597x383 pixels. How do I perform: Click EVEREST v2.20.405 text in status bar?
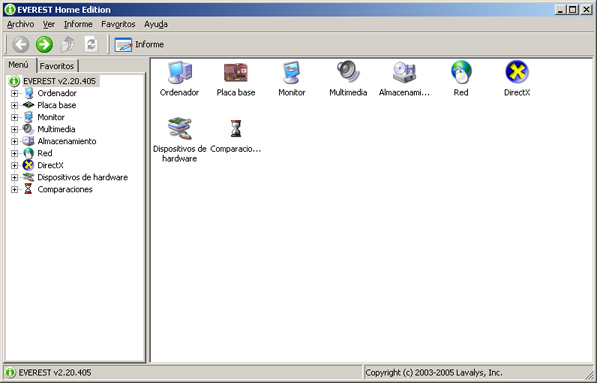pos(55,372)
